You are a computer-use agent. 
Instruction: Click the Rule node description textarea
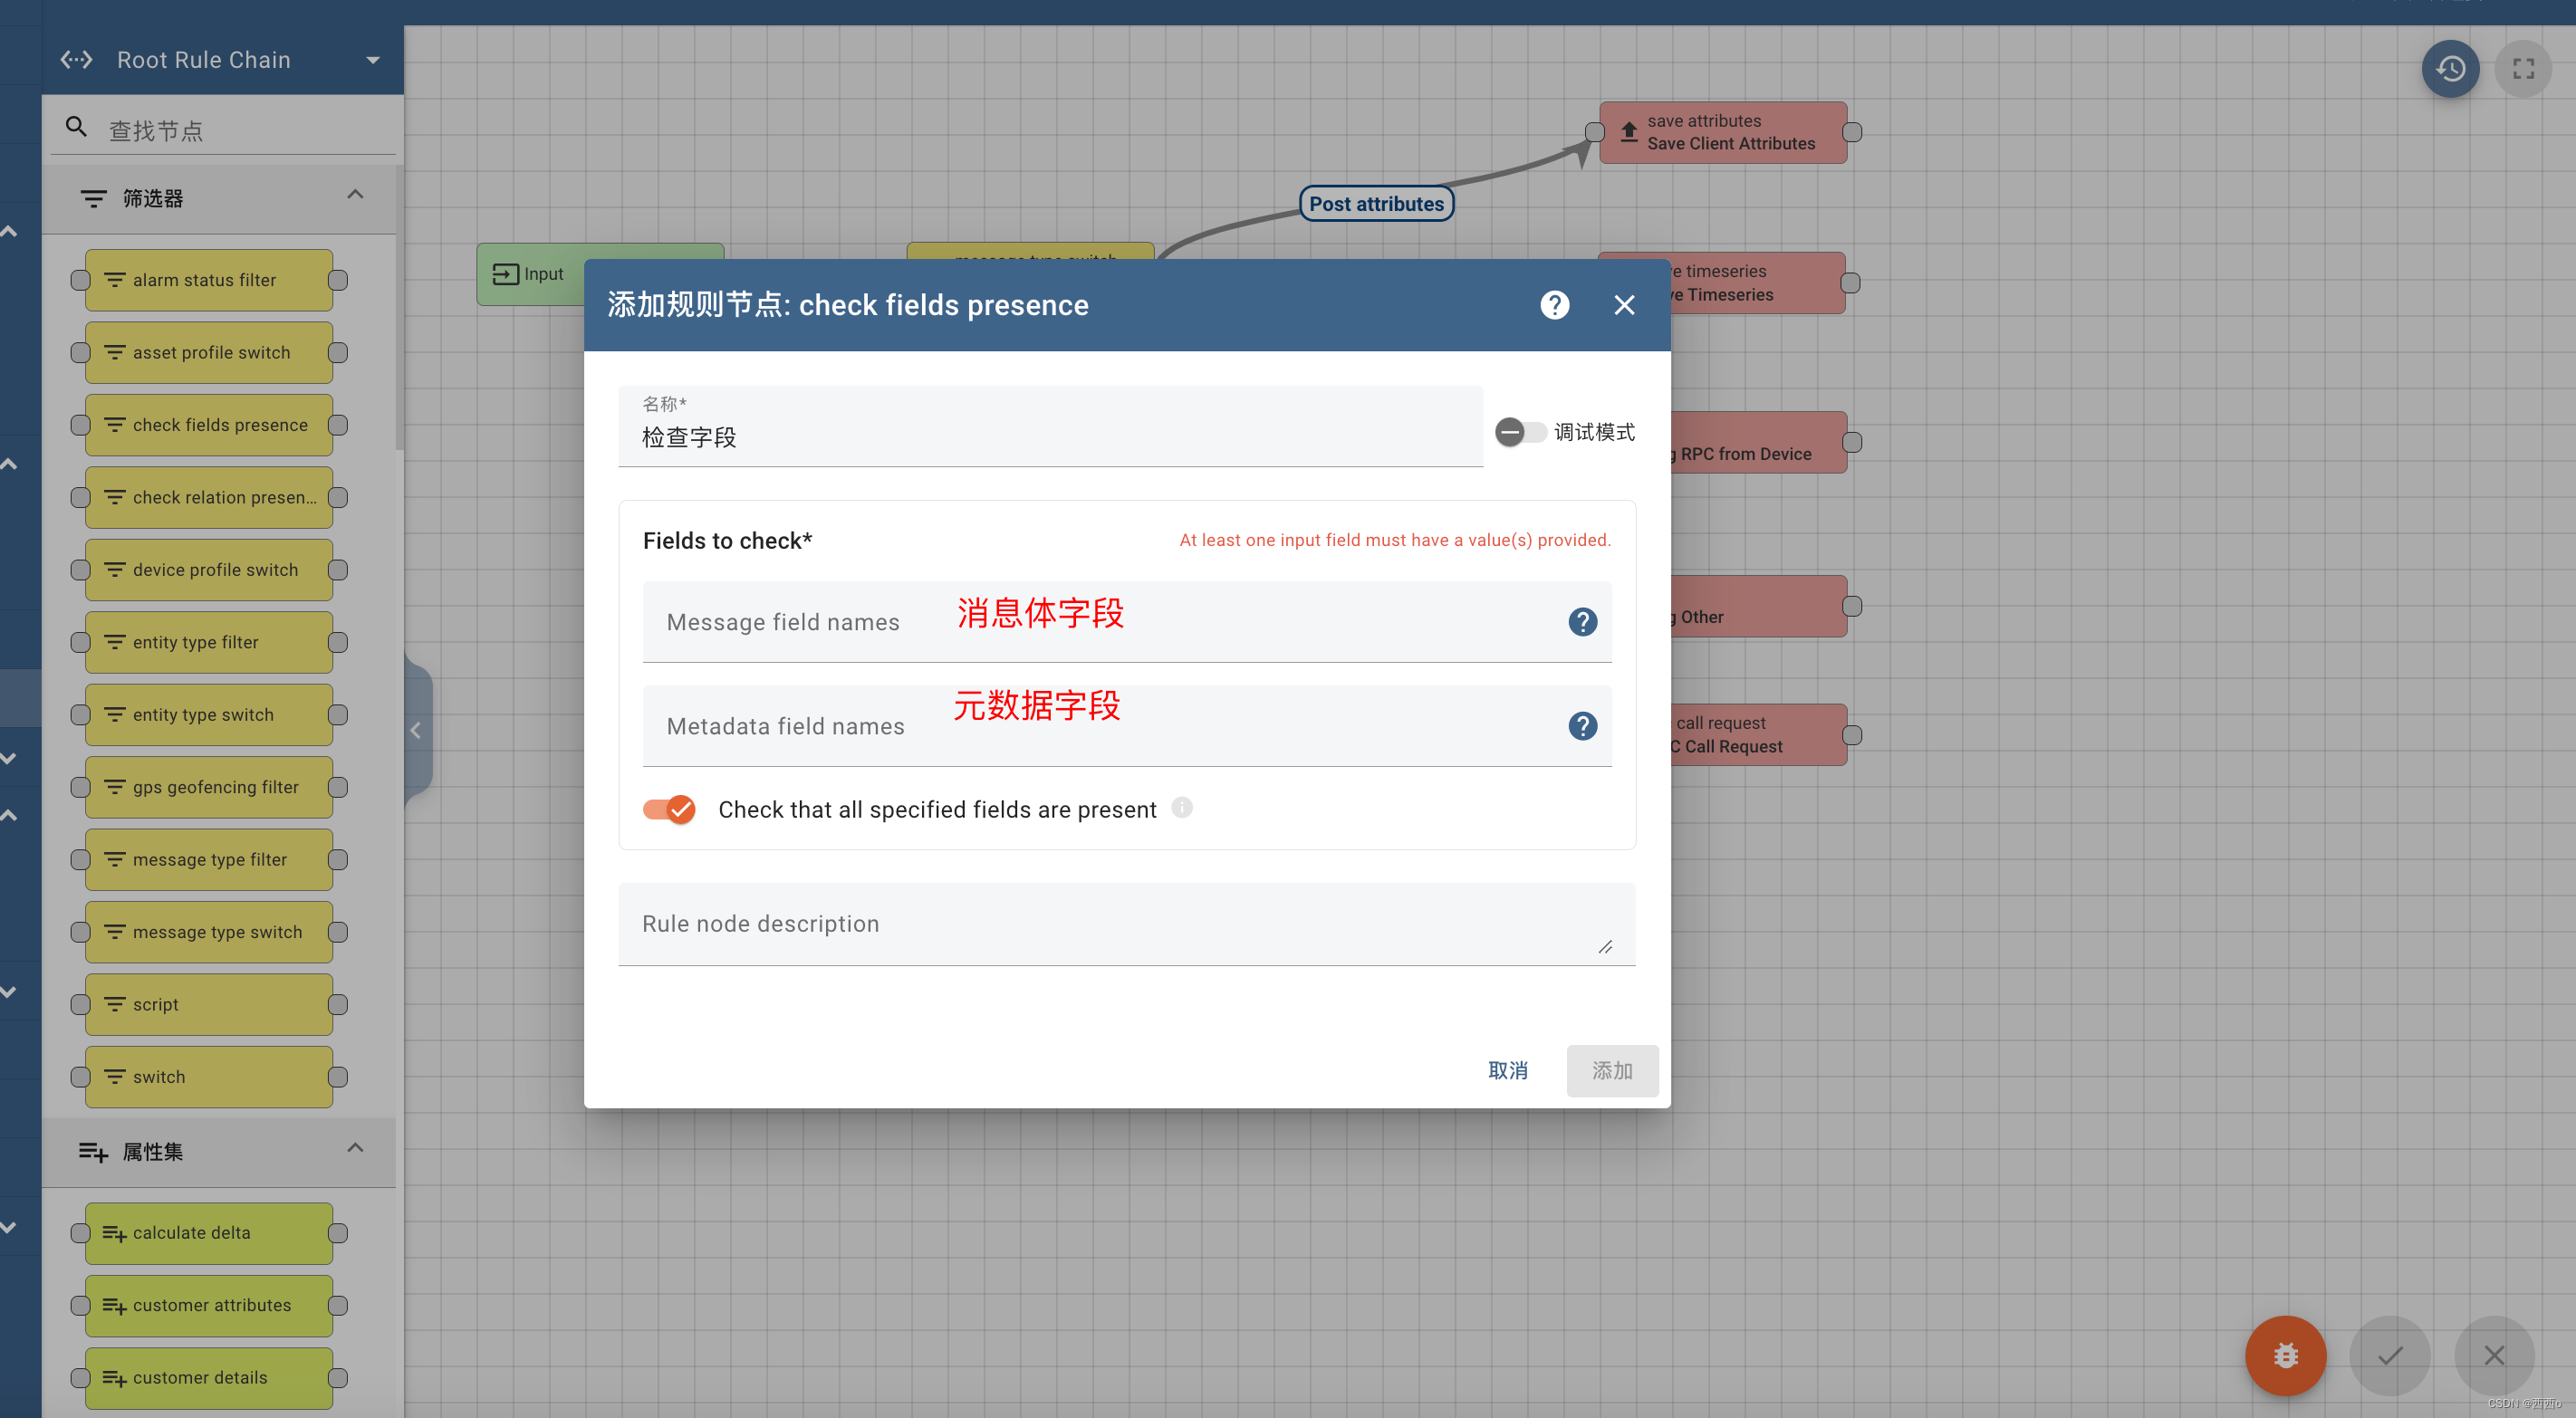pos(1127,924)
